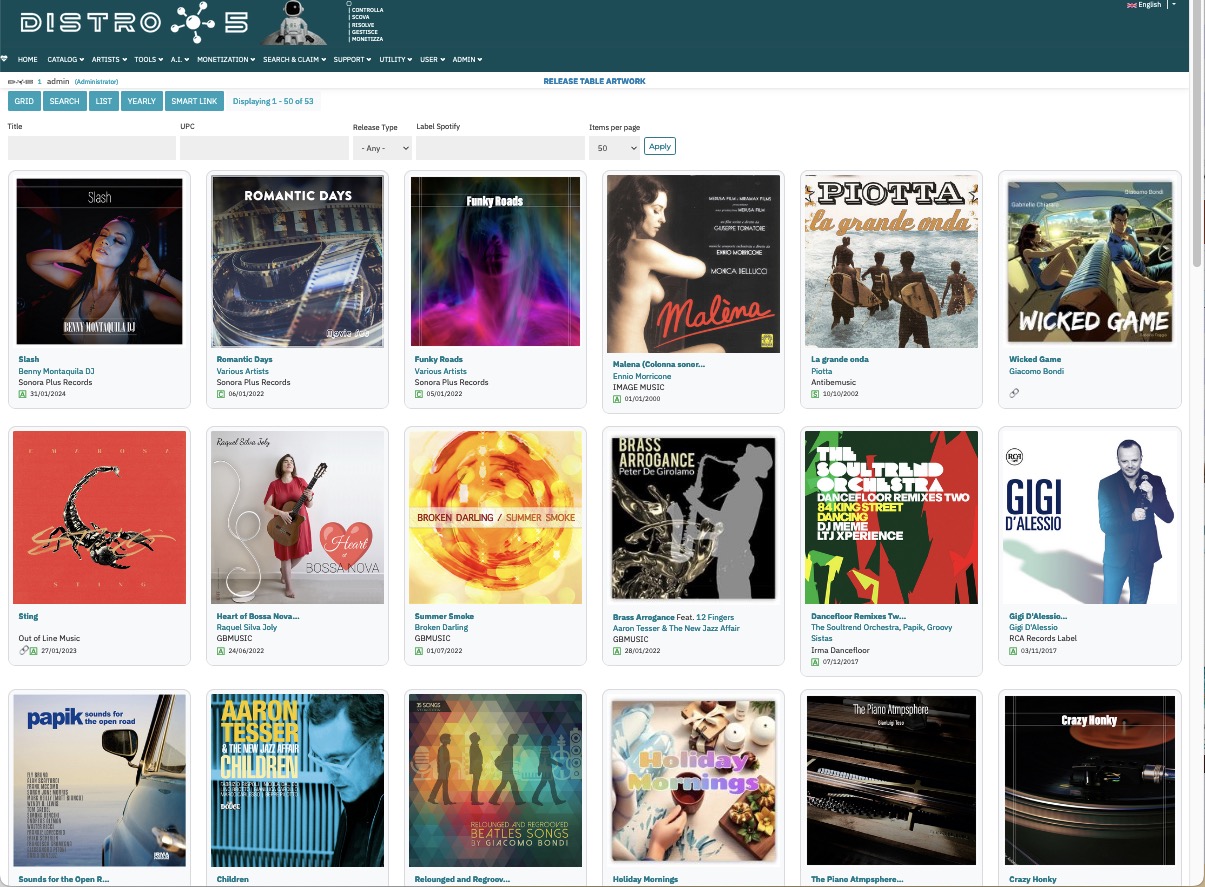The width and height of the screenshot is (1205, 887).
Task: Click the UK flag language icon
Action: point(1132,5)
